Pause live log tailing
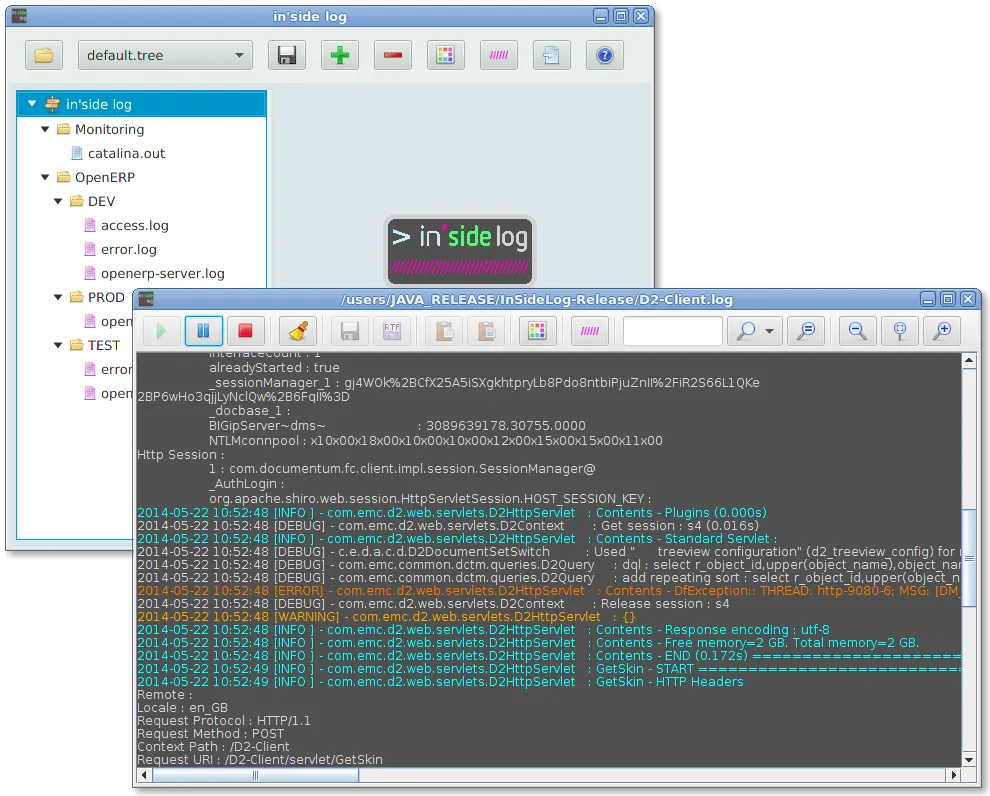 tap(204, 330)
